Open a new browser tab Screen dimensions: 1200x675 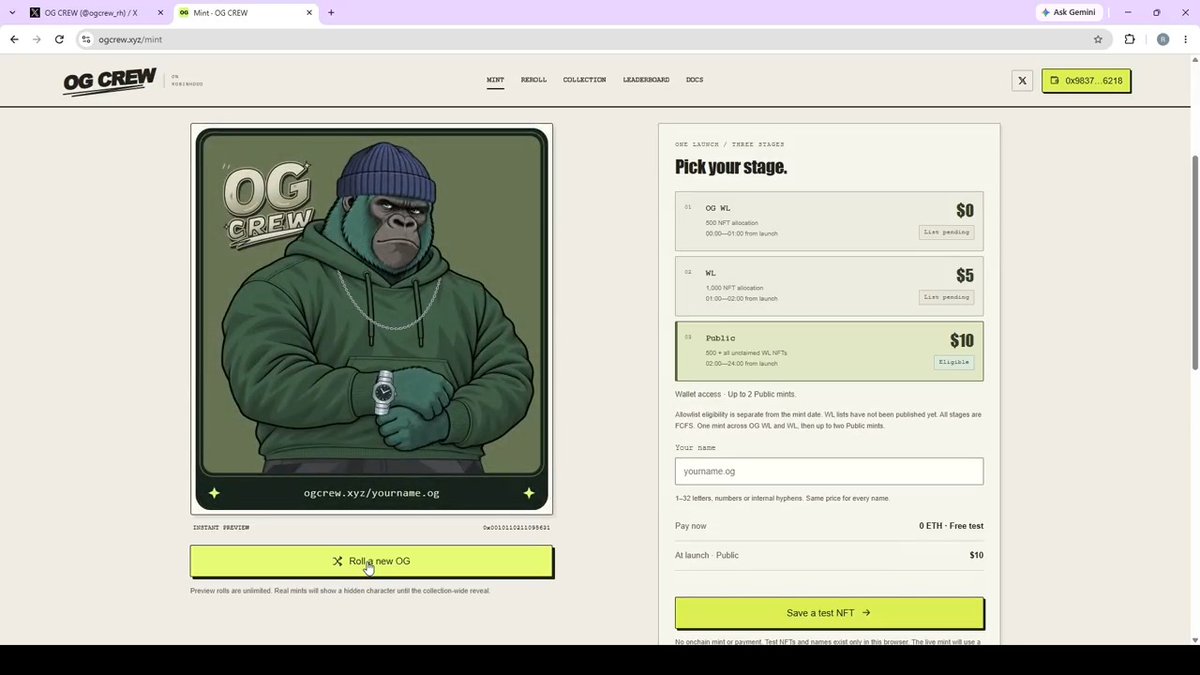tap(331, 13)
